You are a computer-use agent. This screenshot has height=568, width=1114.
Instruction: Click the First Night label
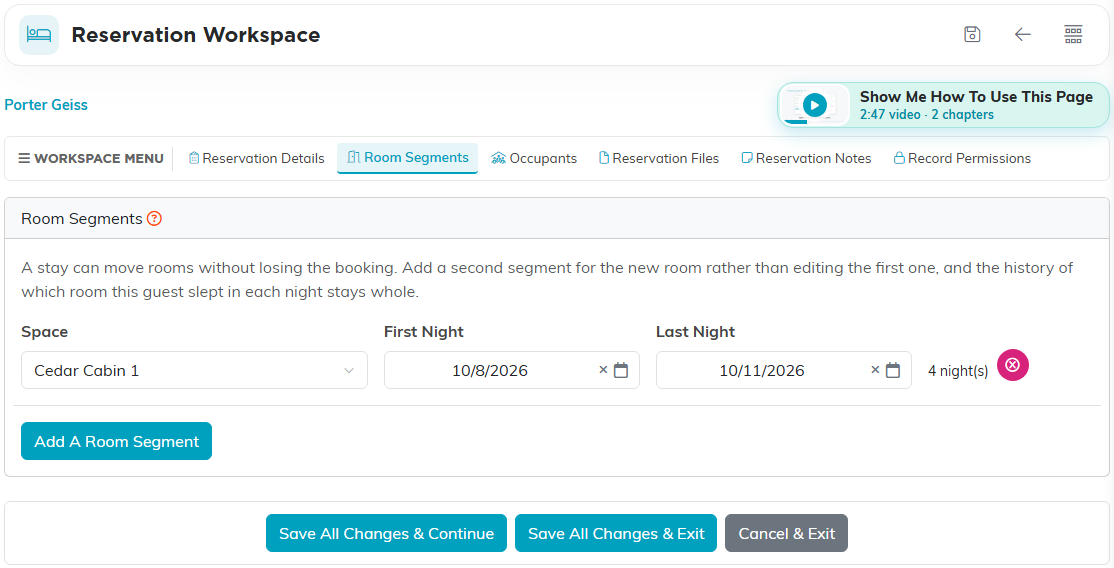click(424, 332)
